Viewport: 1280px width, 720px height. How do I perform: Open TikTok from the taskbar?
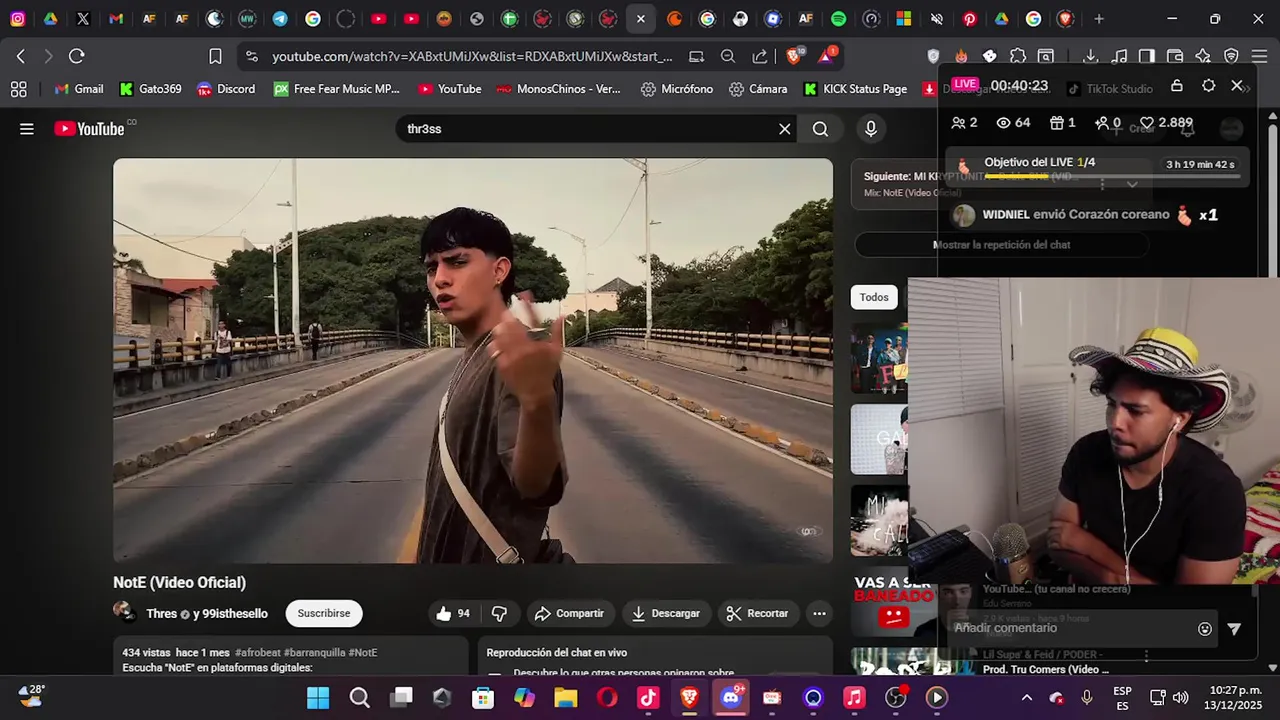point(648,698)
